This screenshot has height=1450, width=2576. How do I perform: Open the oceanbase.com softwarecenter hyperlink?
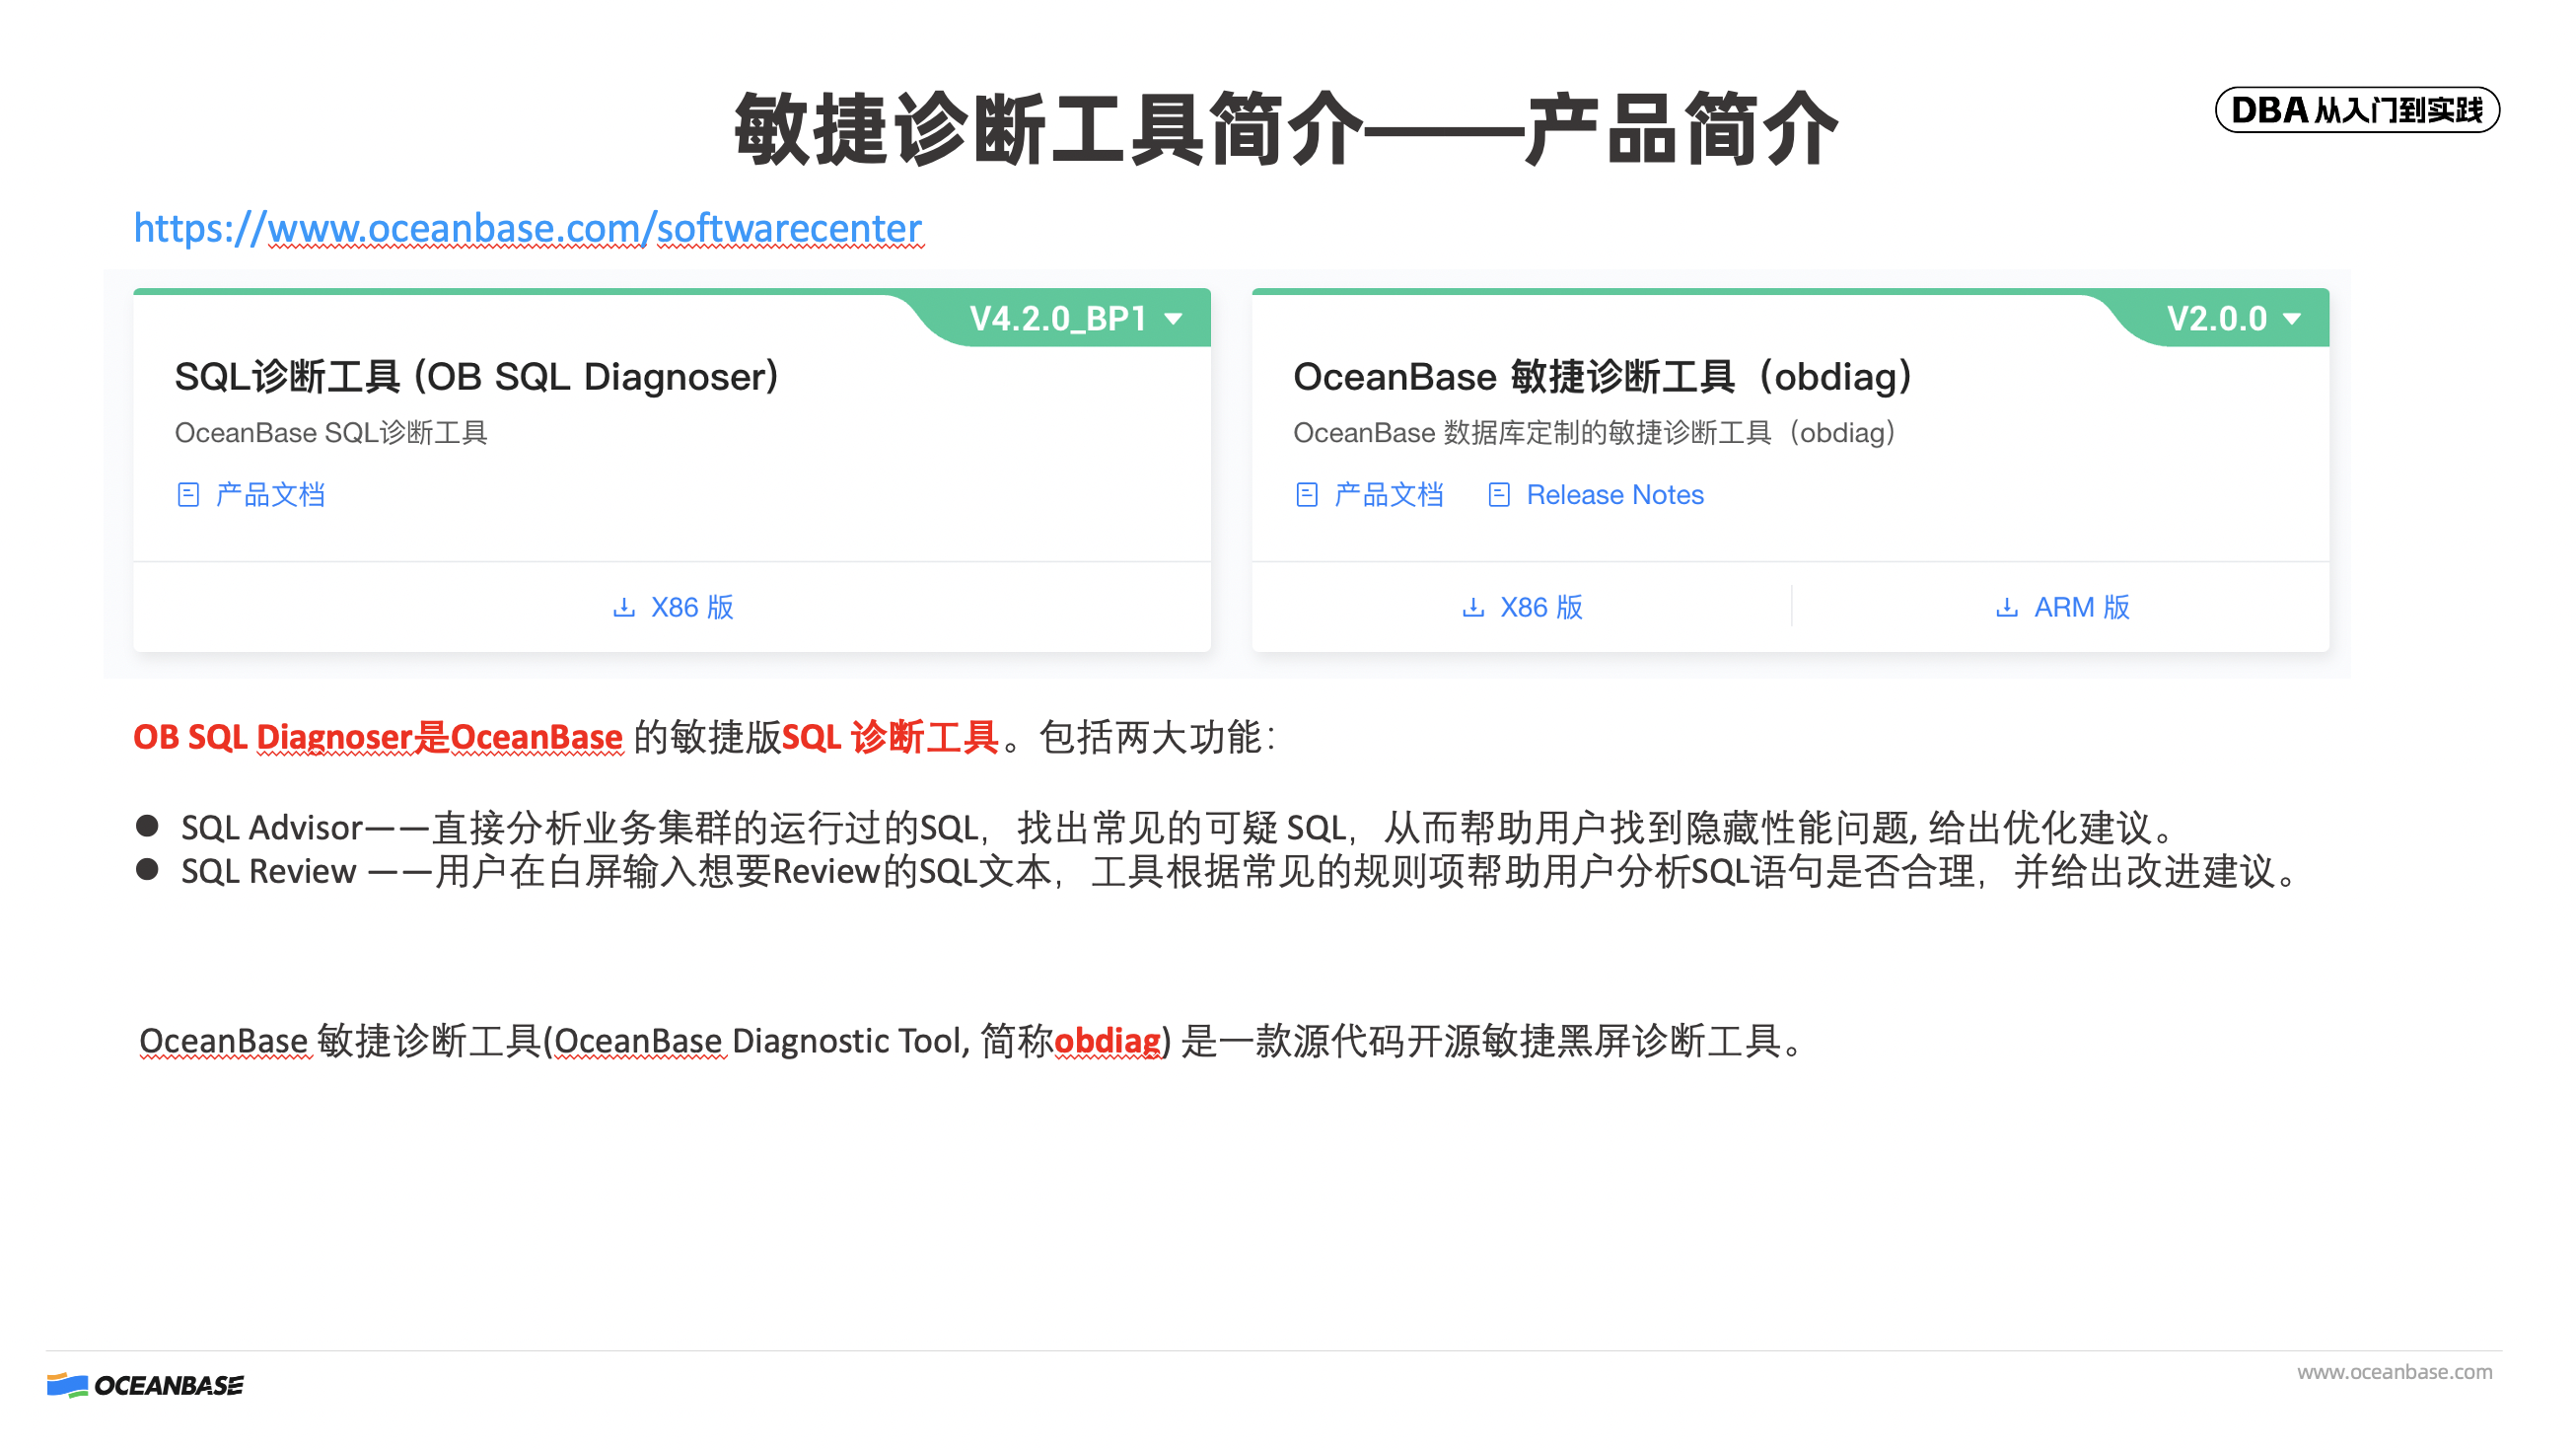click(529, 229)
